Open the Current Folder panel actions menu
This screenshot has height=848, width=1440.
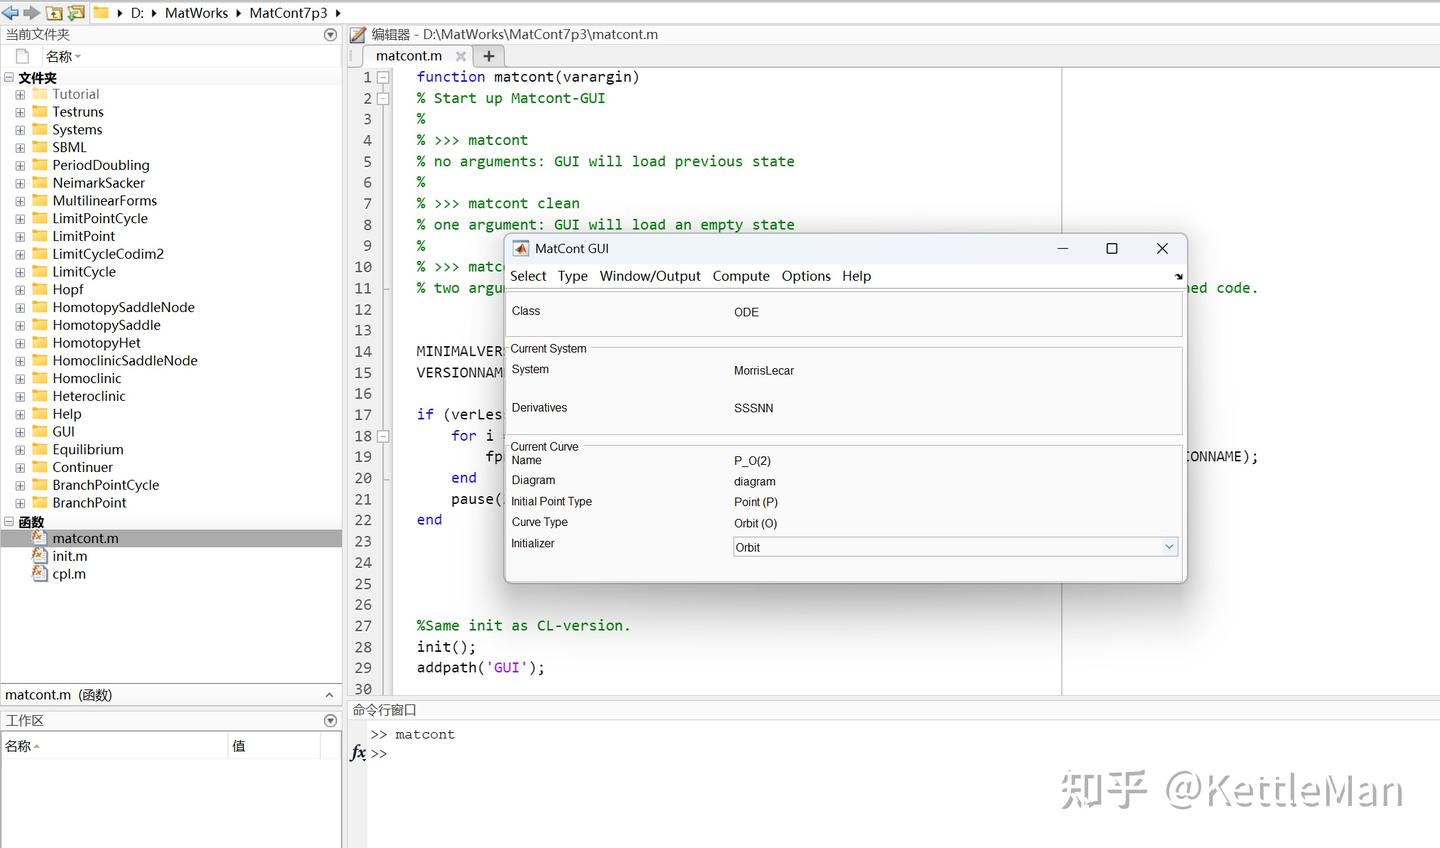click(x=331, y=35)
